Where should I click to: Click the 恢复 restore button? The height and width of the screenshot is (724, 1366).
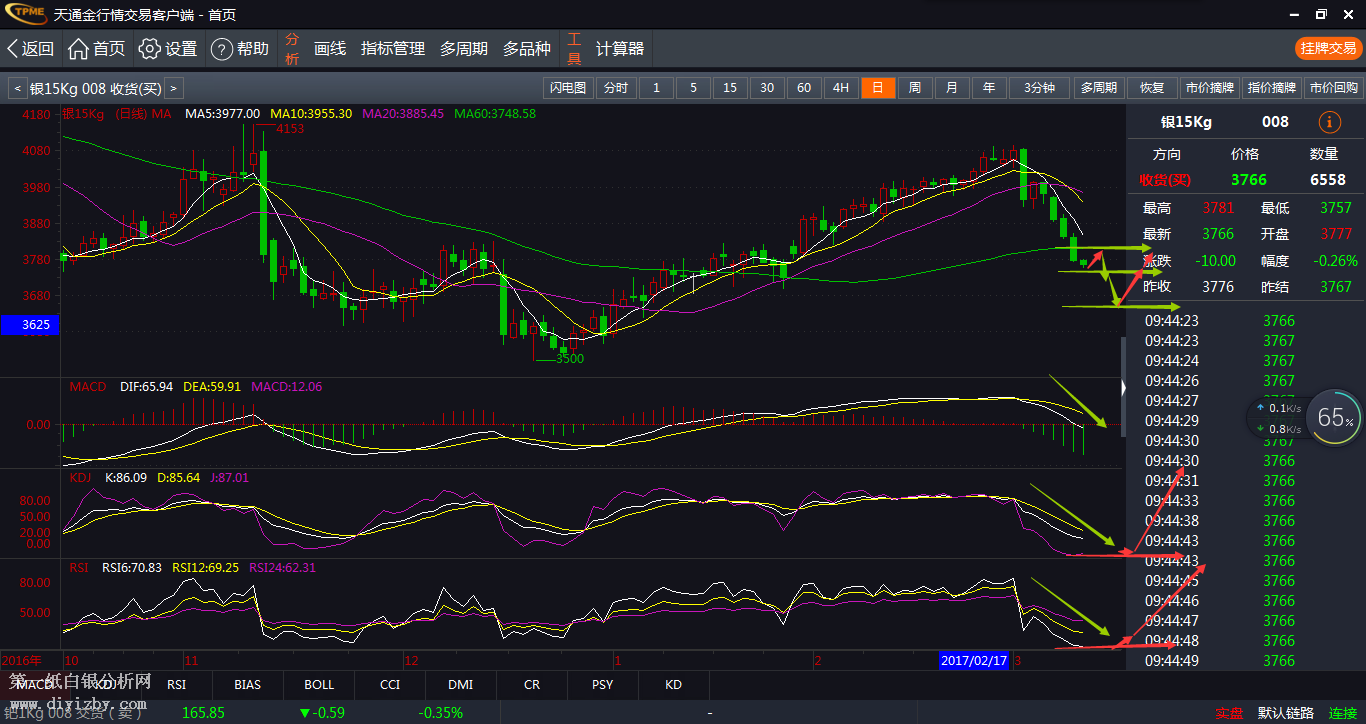(1152, 88)
